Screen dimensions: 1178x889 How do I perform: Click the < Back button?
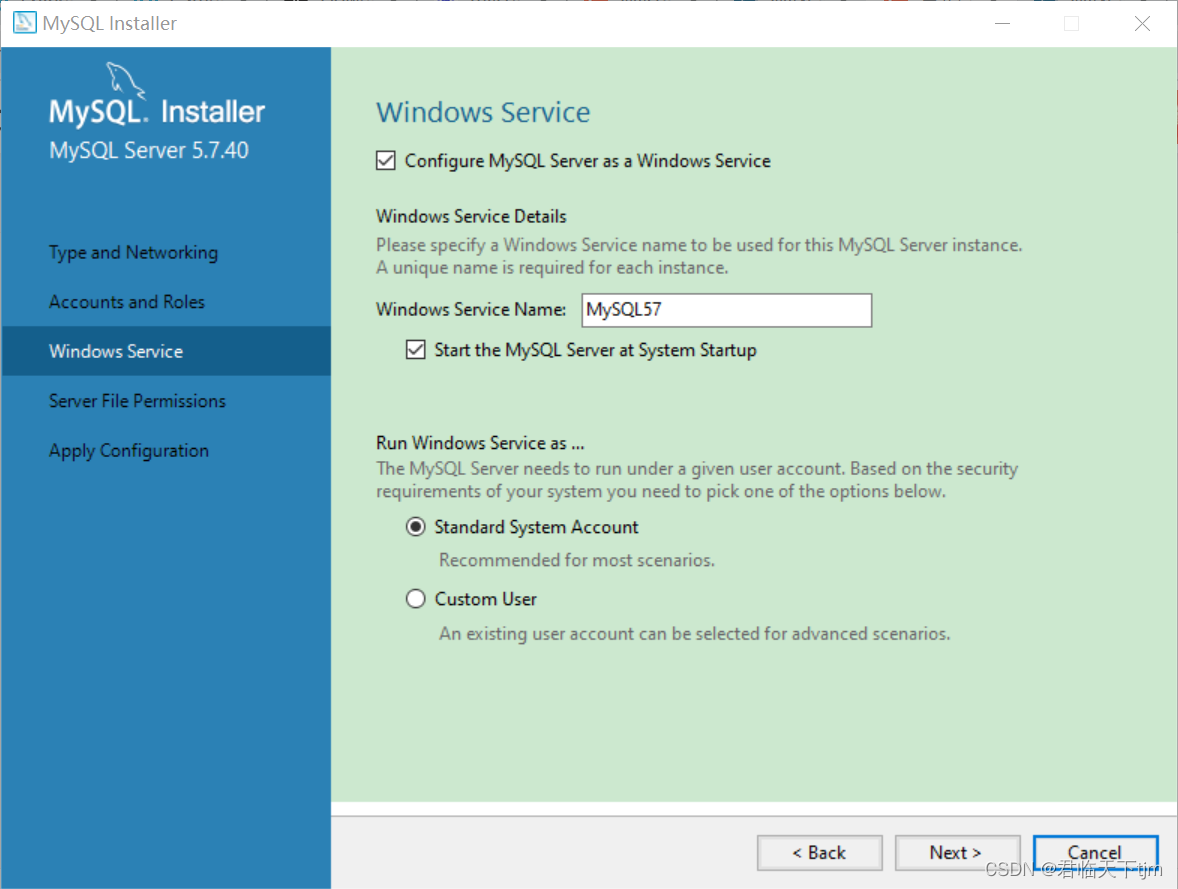click(819, 852)
